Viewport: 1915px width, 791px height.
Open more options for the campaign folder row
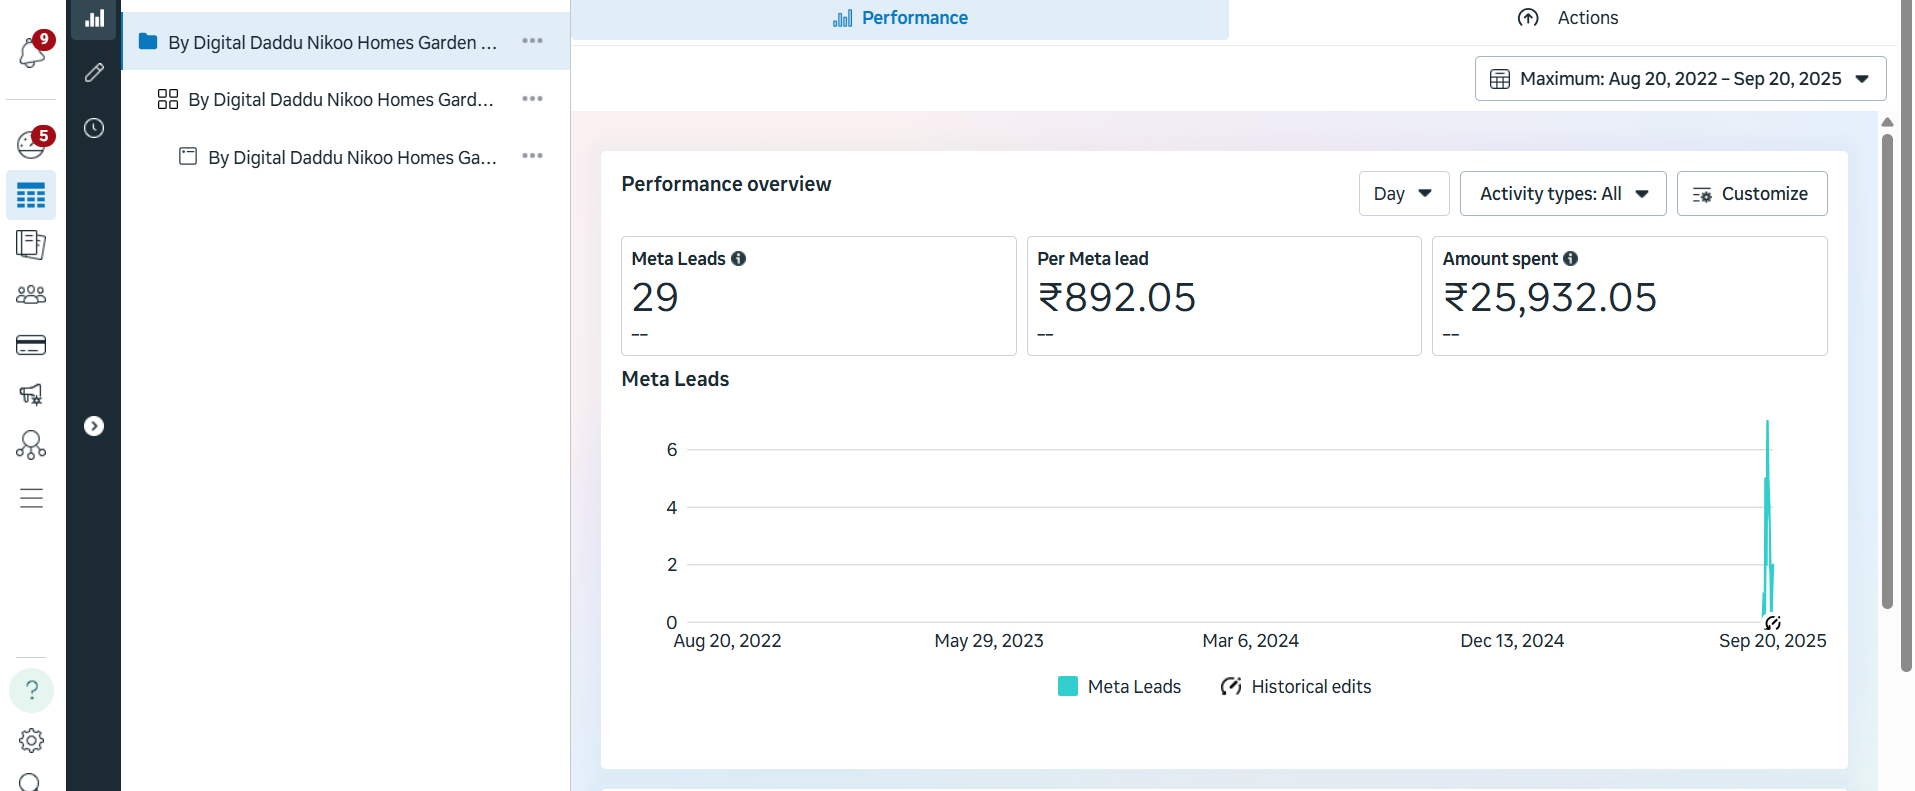pos(532,41)
